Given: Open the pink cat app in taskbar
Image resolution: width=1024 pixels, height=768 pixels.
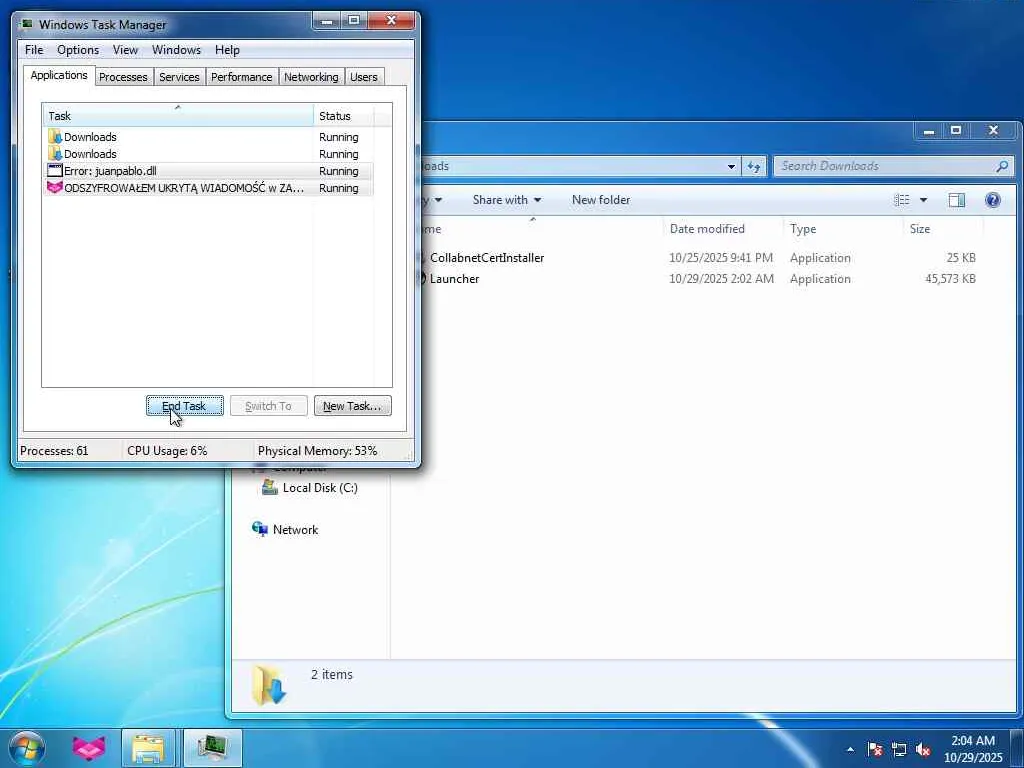Looking at the screenshot, I should [x=89, y=748].
